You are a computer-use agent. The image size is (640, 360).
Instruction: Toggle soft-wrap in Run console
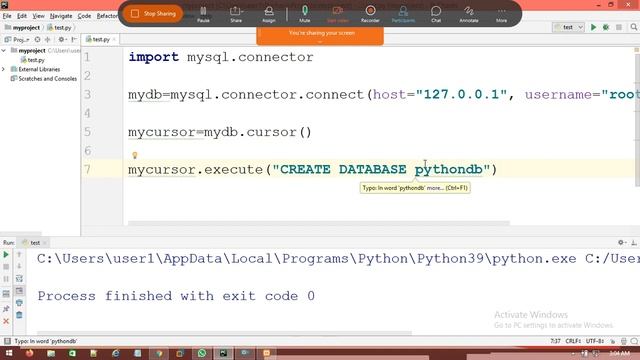(x=19, y=279)
